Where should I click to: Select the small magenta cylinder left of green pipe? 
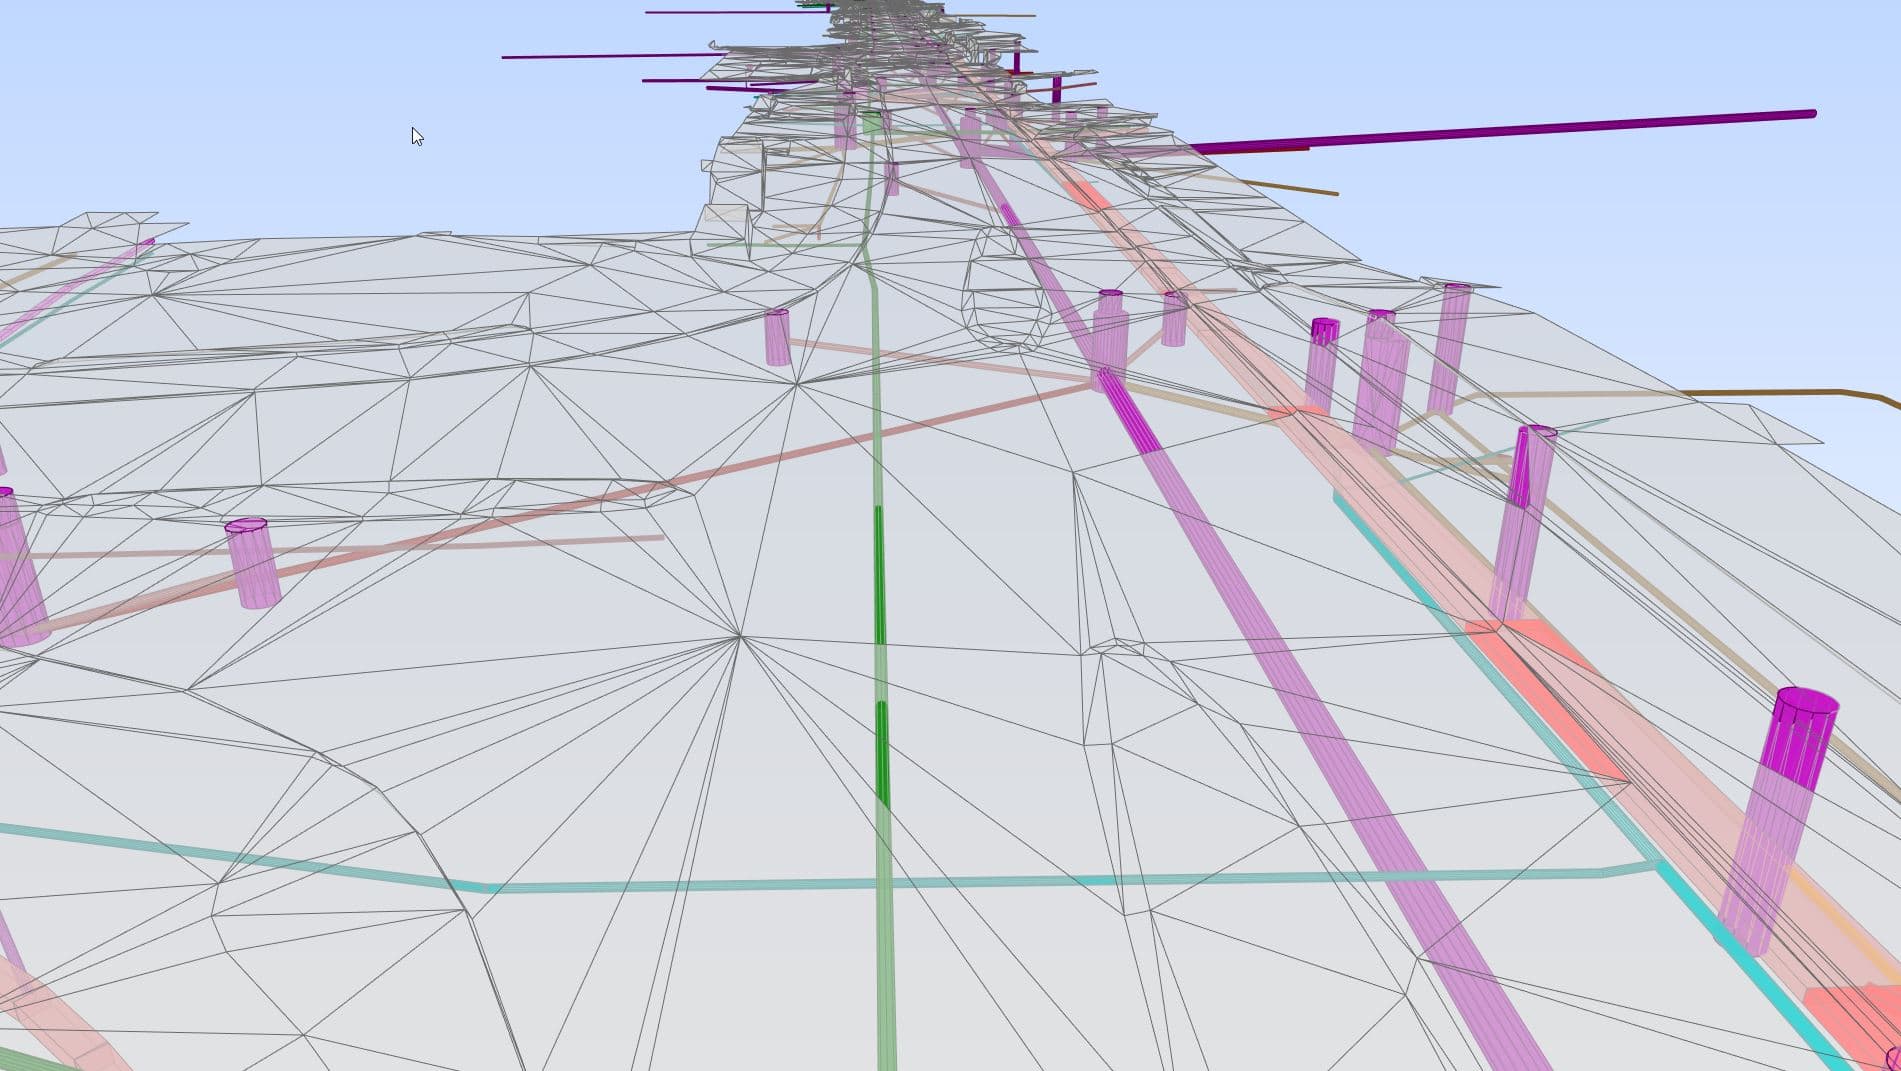(777, 337)
